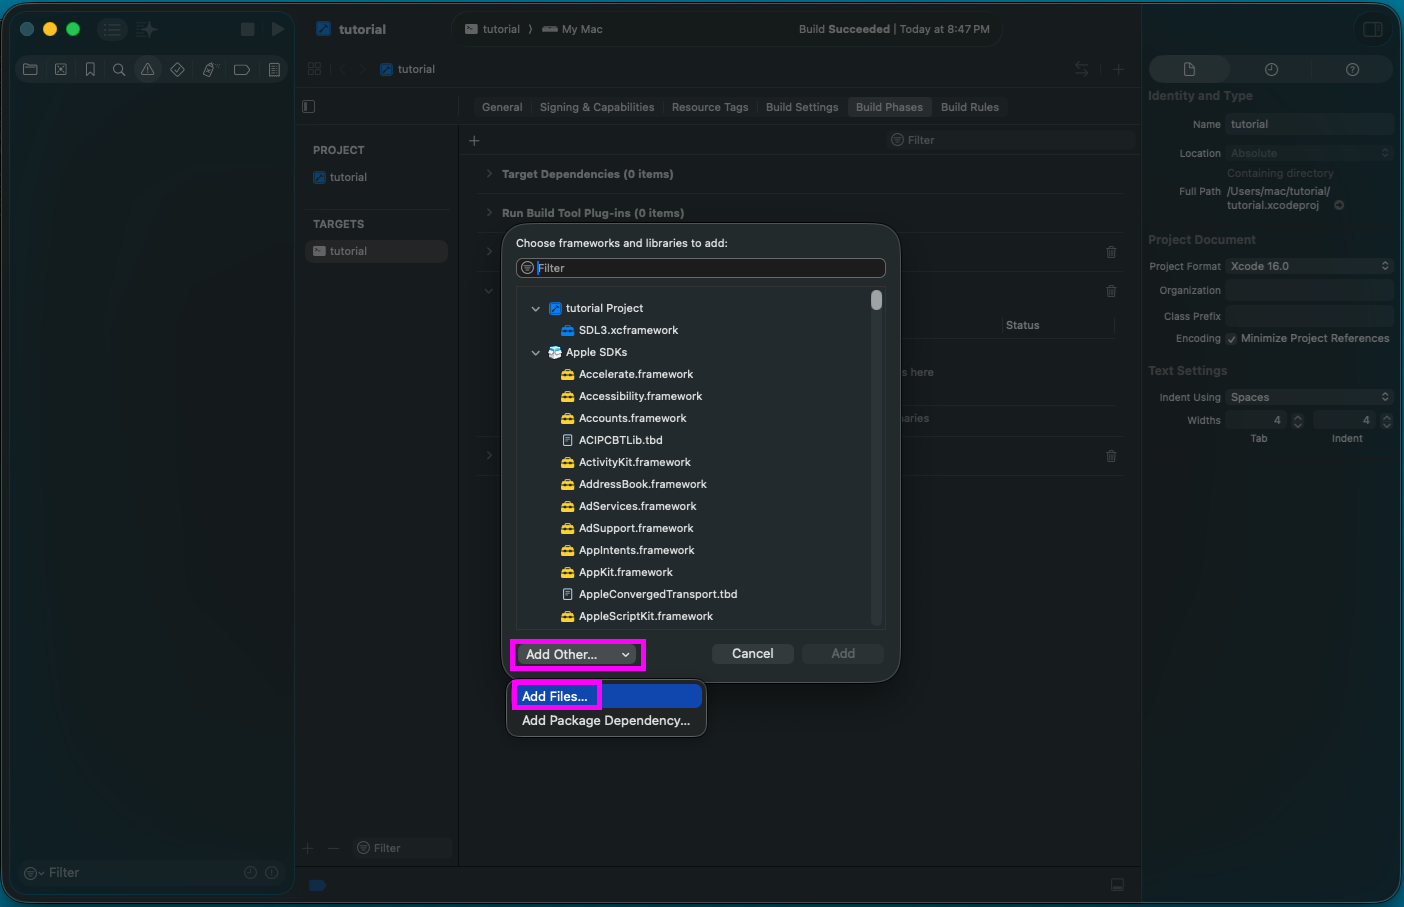This screenshot has height=907, width=1404.
Task: Open the Test navigator diamond icon
Action: tap(177, 70)
